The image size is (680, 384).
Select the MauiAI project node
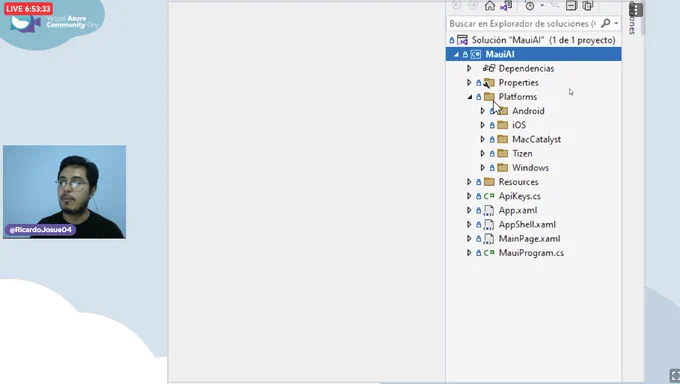click(533, 54)
